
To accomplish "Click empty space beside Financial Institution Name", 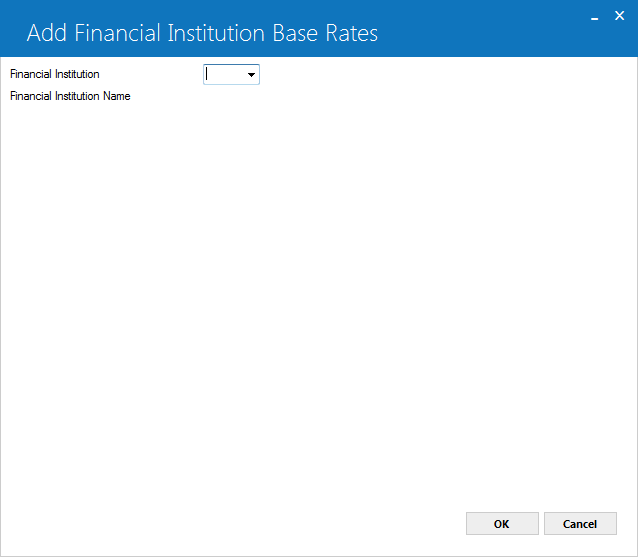I will coord(326,96).
